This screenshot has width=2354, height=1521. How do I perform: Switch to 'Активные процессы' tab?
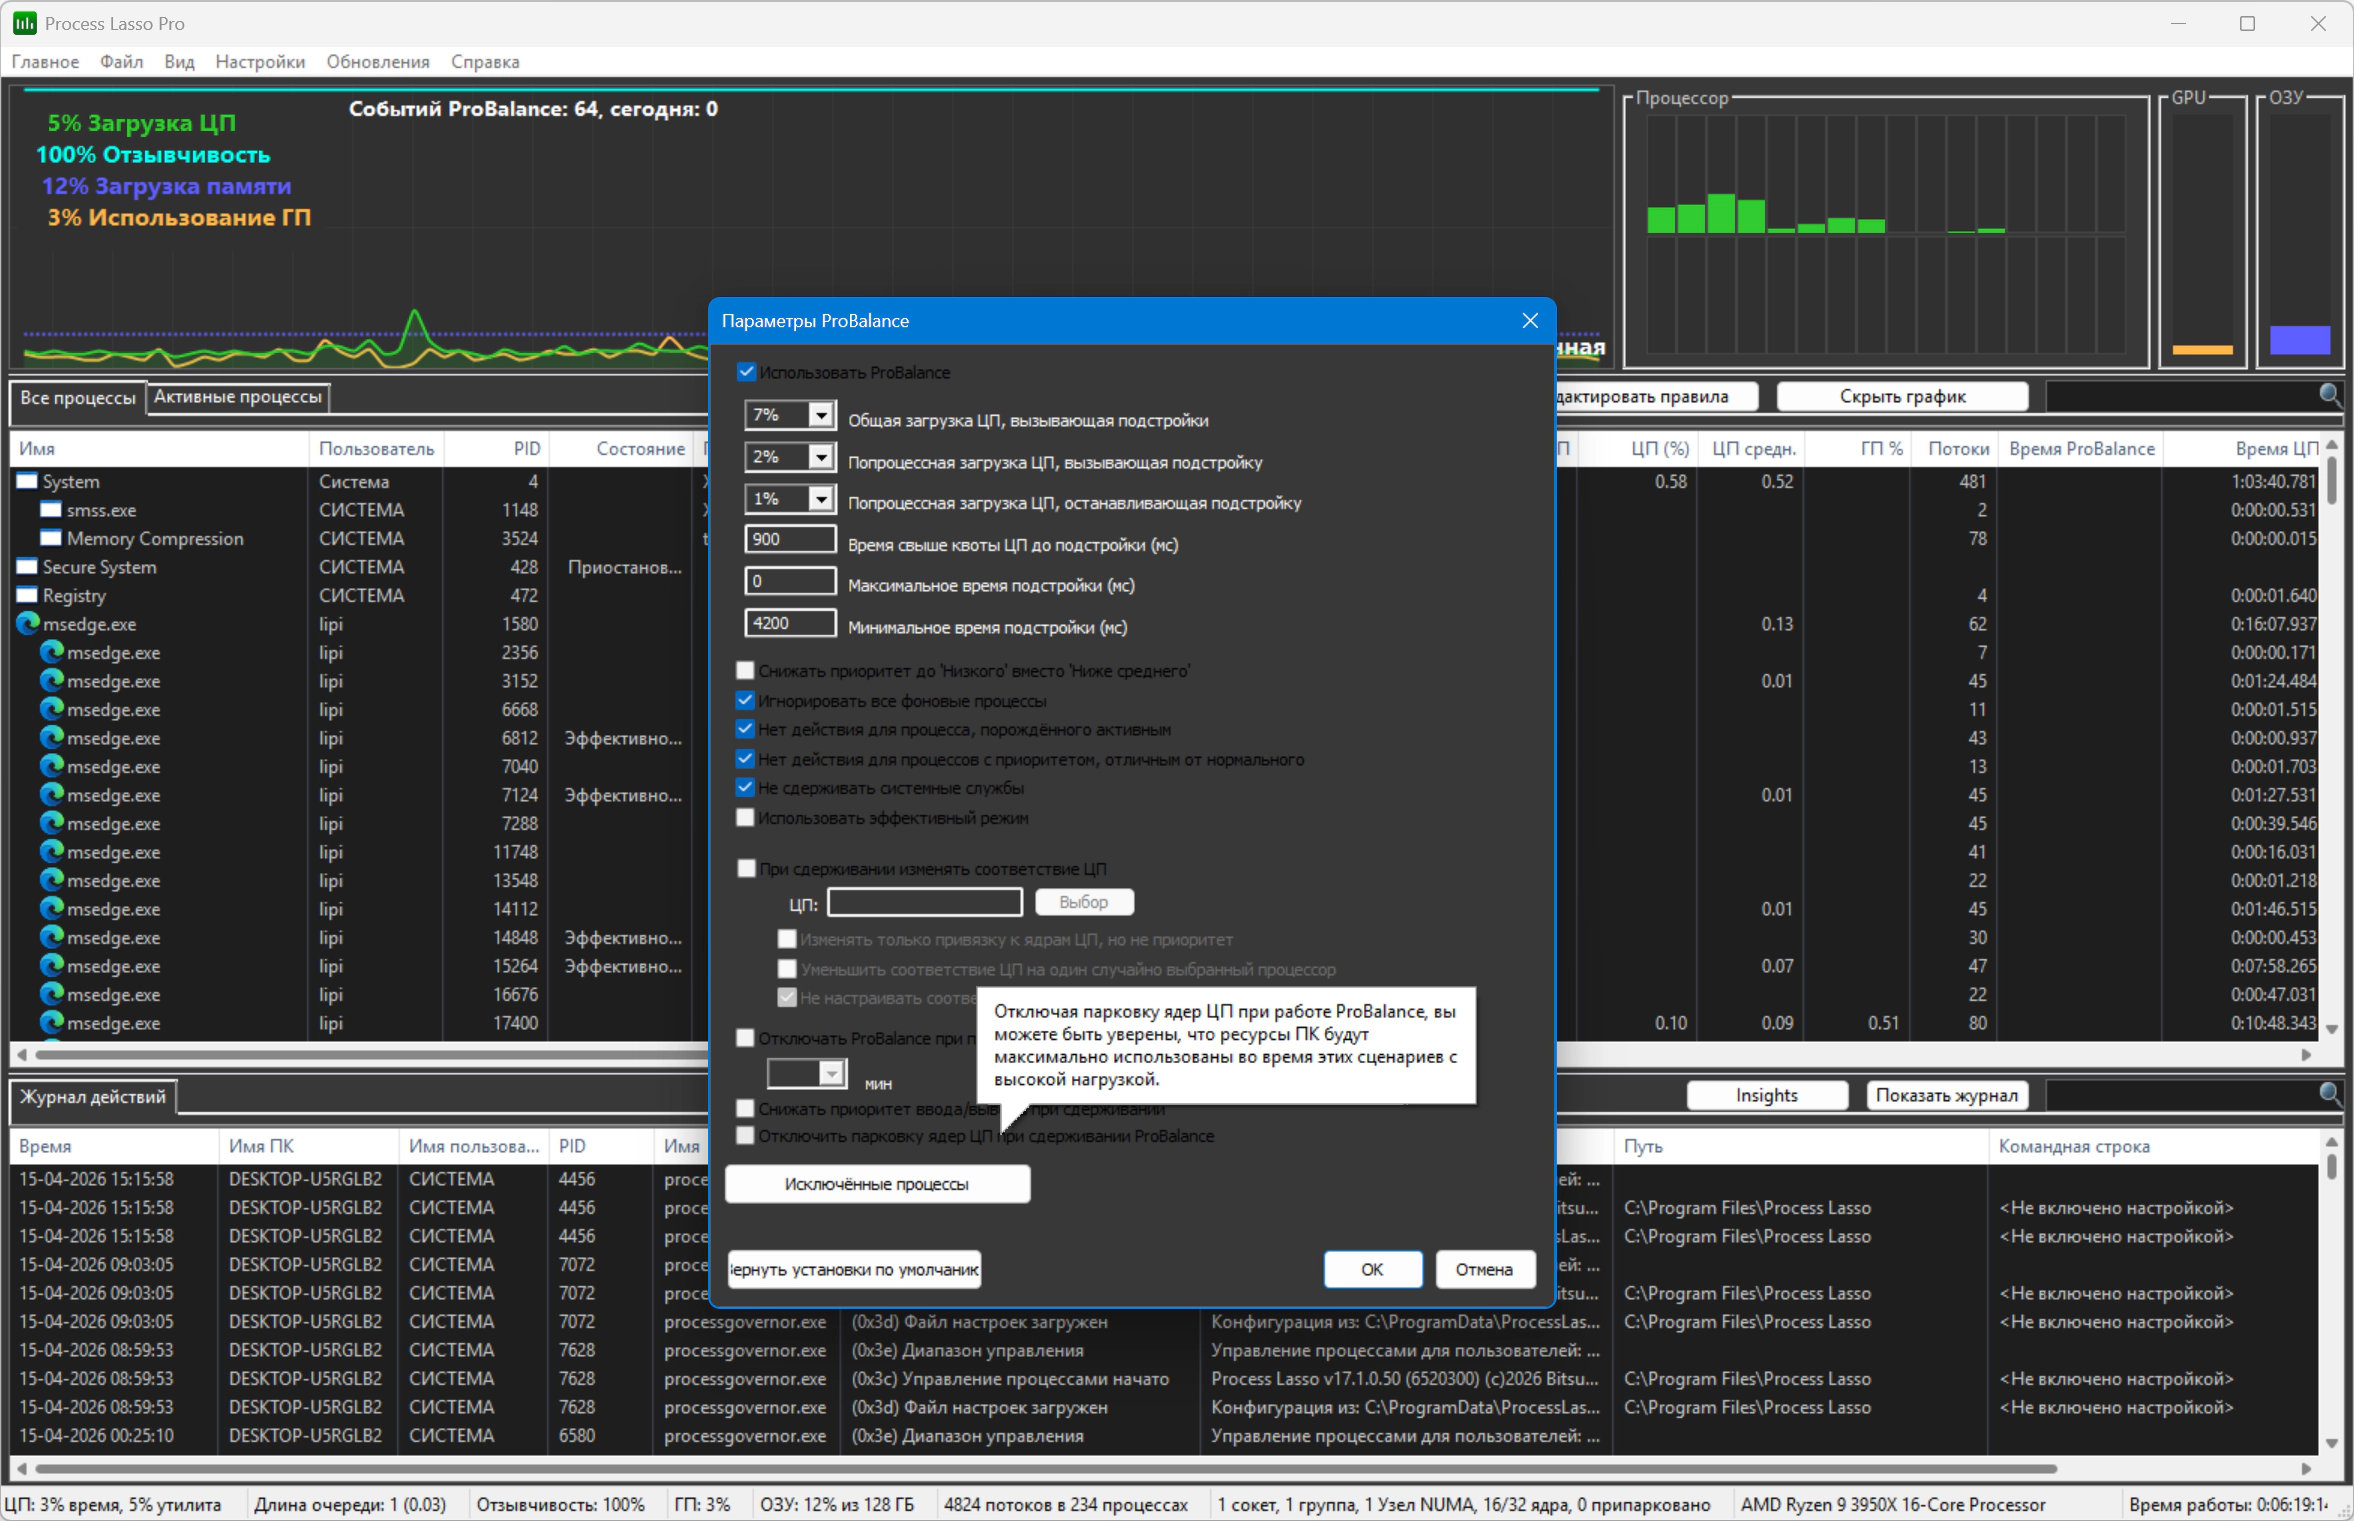pyautogui.click(x=238, y=397)
